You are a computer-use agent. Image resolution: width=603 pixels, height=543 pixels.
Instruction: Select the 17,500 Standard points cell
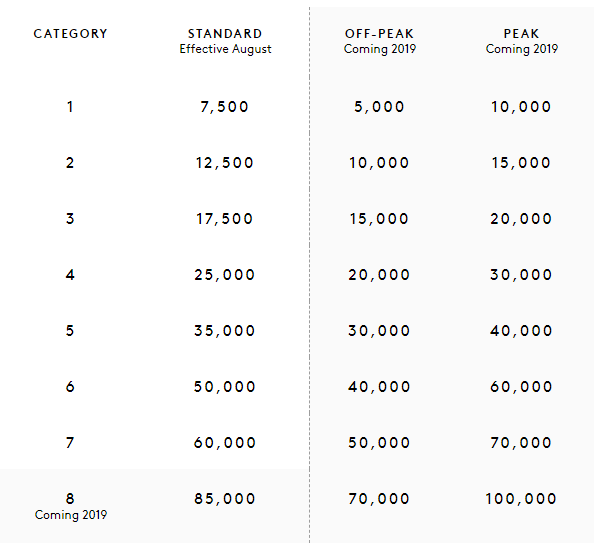coord(225,219)
